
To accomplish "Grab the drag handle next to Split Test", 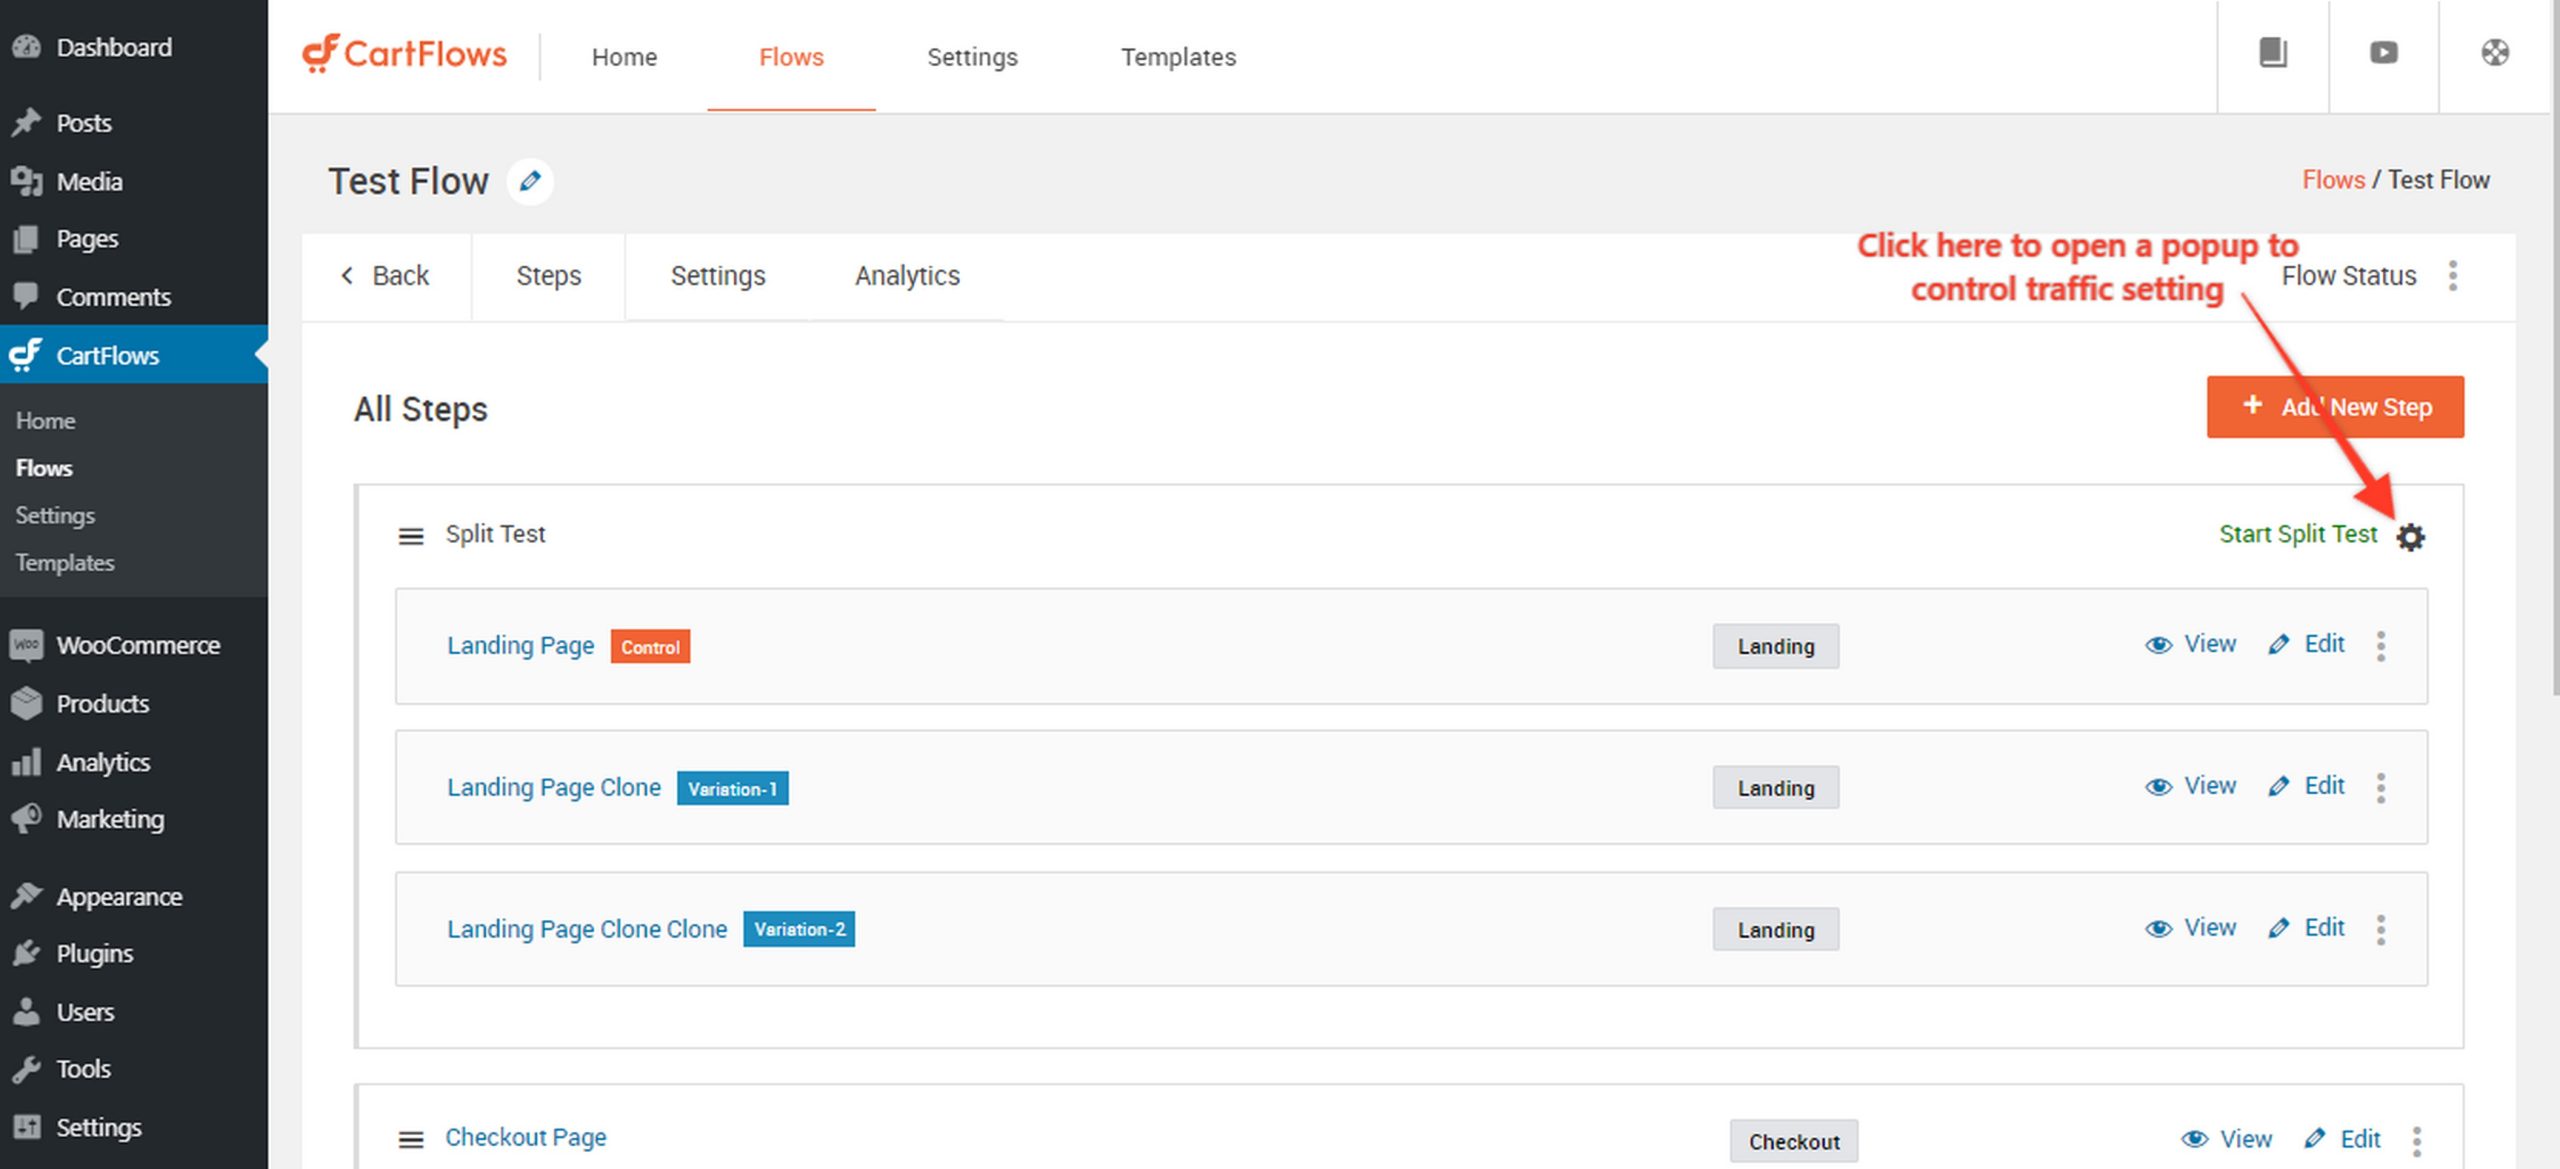I will pyautogui.click(x=410, y=535).
